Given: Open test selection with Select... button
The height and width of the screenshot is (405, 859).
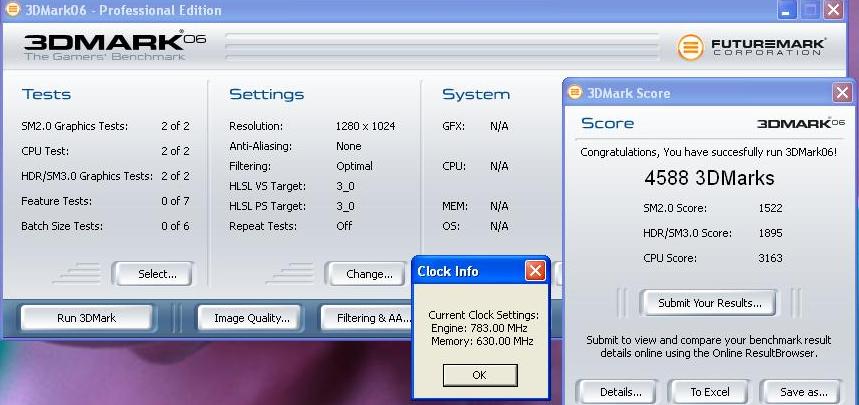Looking at the screenshot, I should [152, 274].
